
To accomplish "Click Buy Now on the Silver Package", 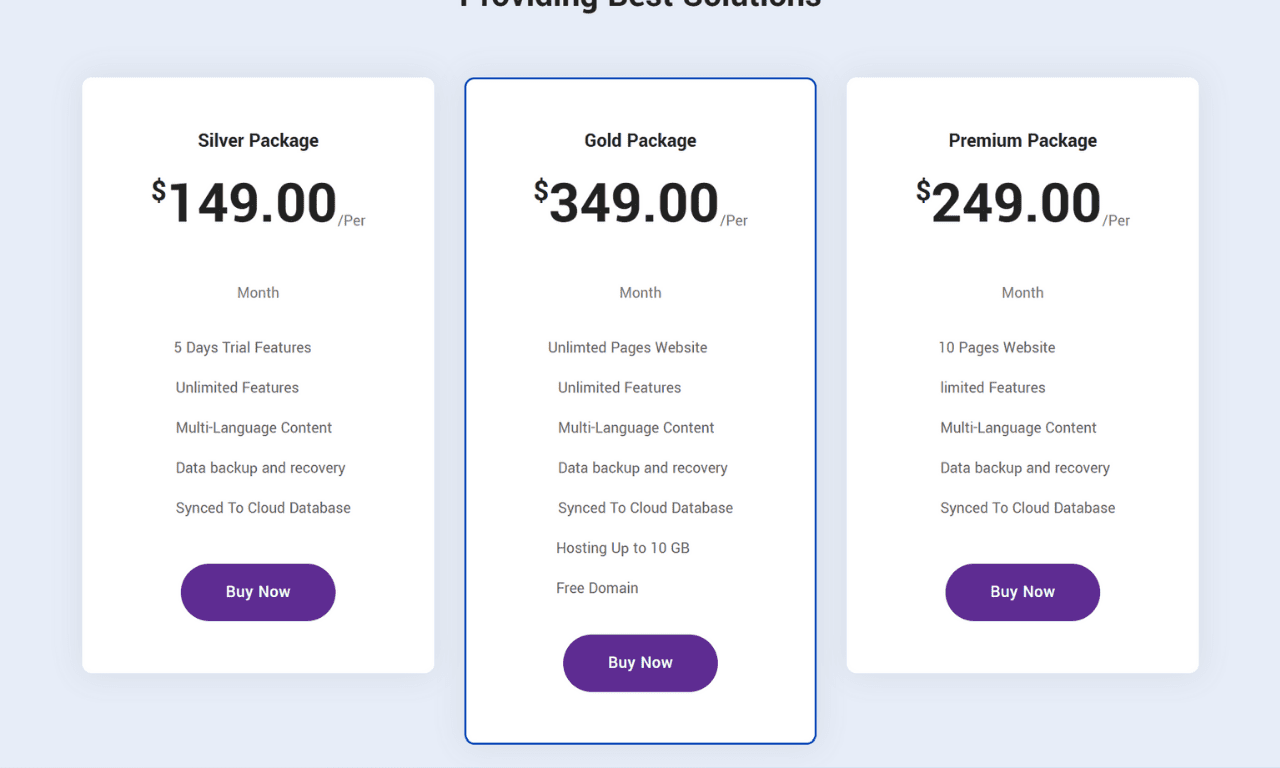I will (258, 592).
